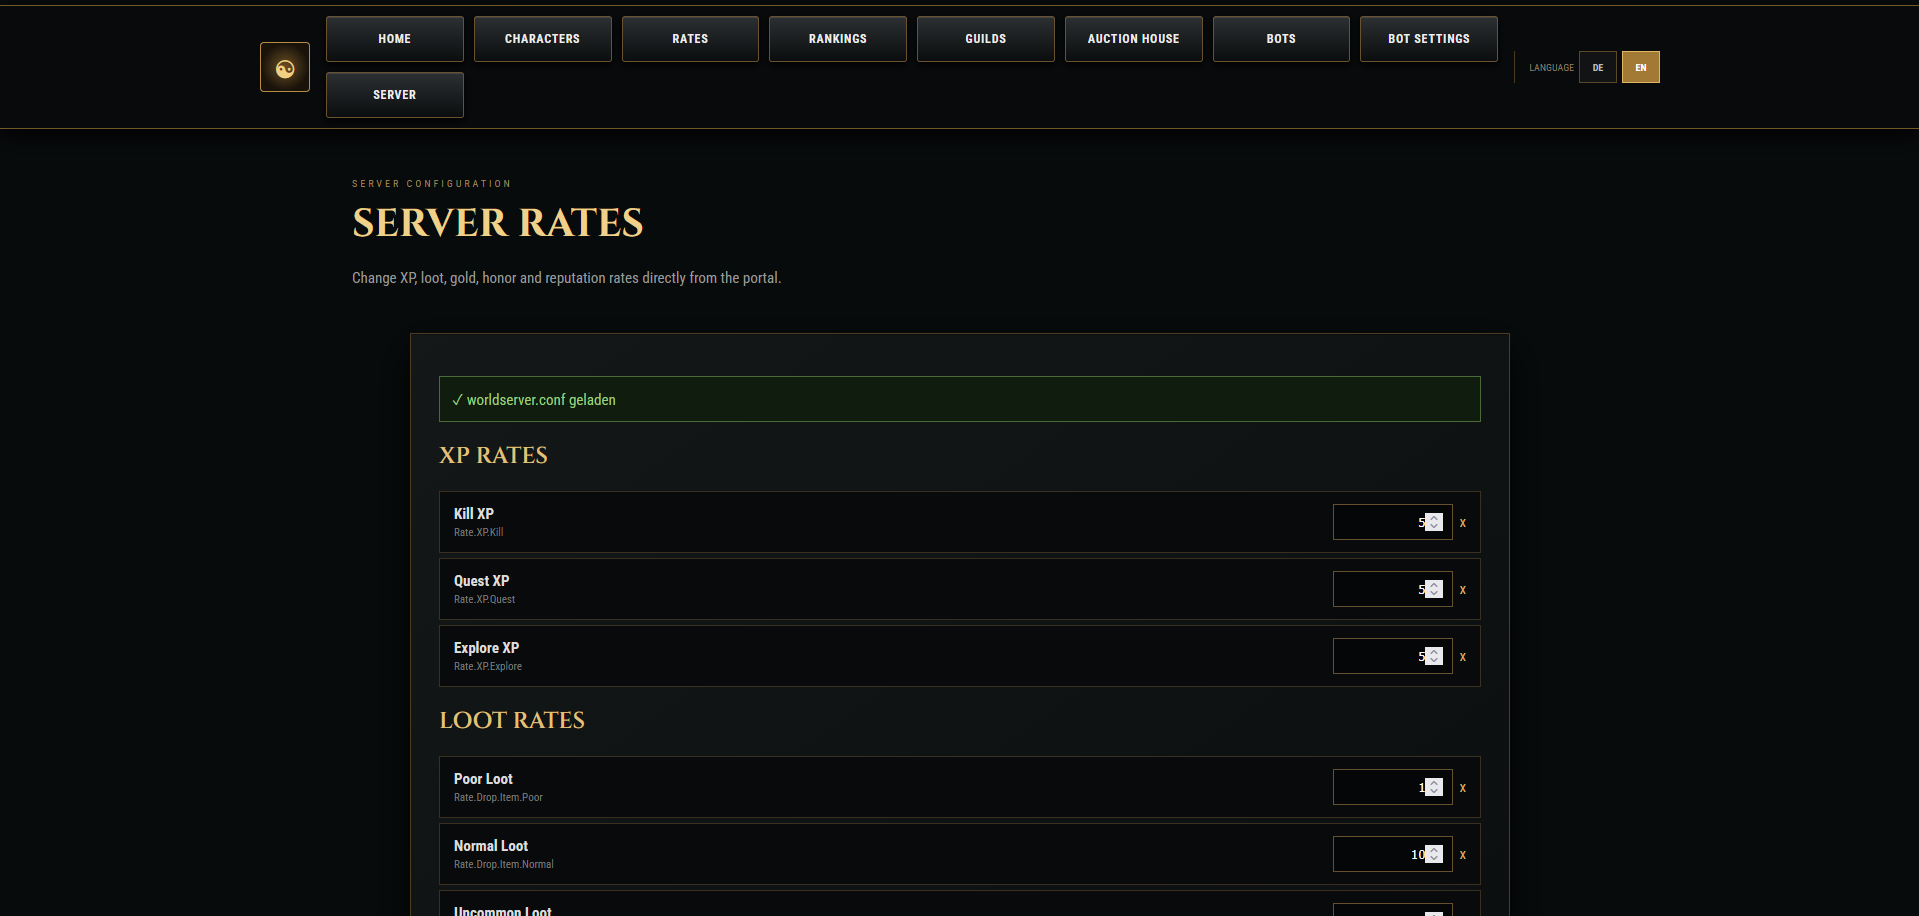Adjust the Quest XP spinner arrows
The image size is (1919, 916).
[x=1434, y=589]
